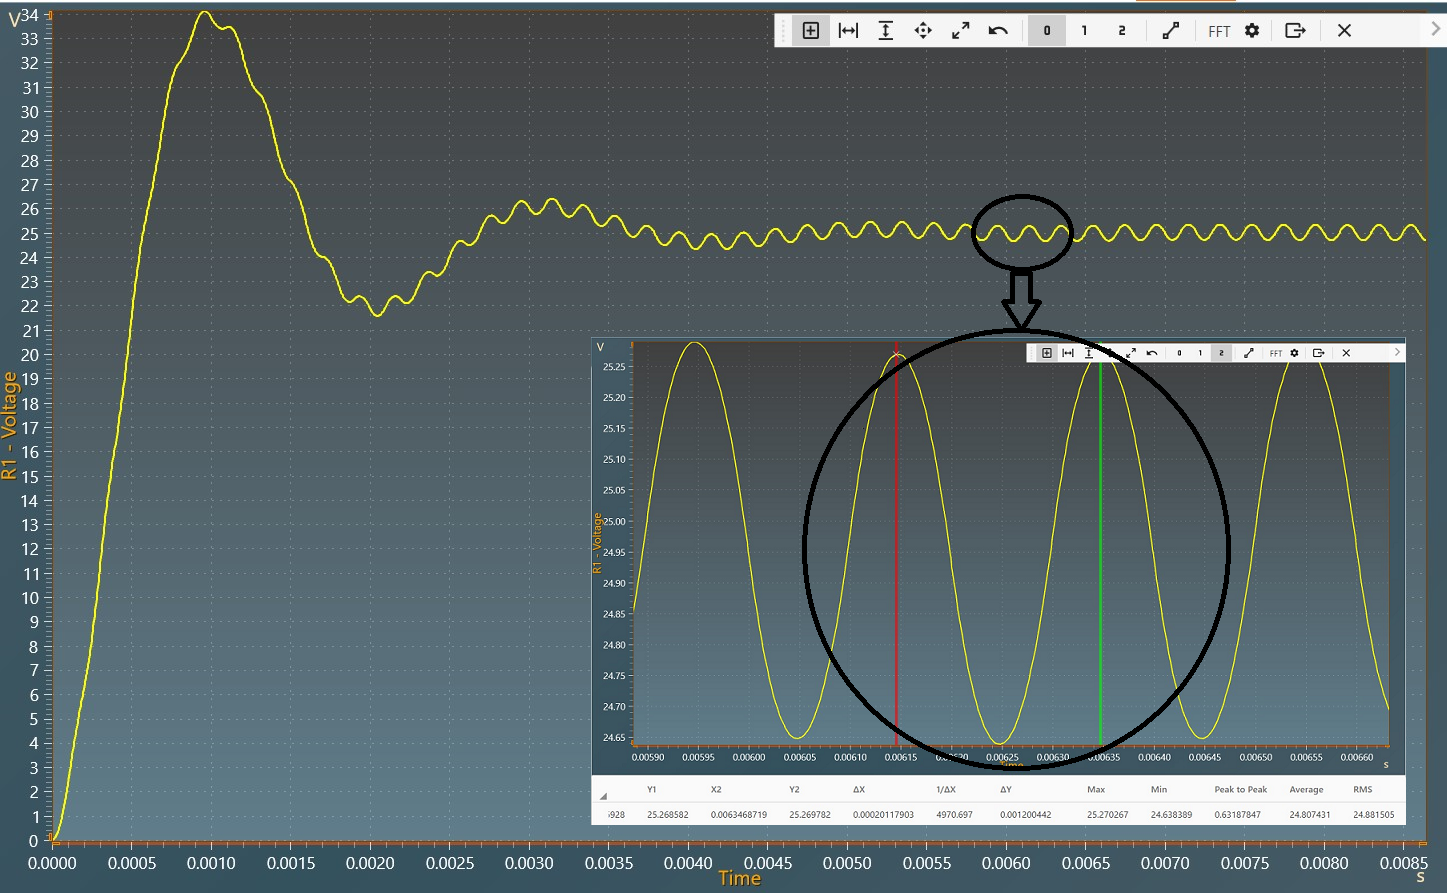Open graph settings gear in main toolbar

tap(1252, 31)
